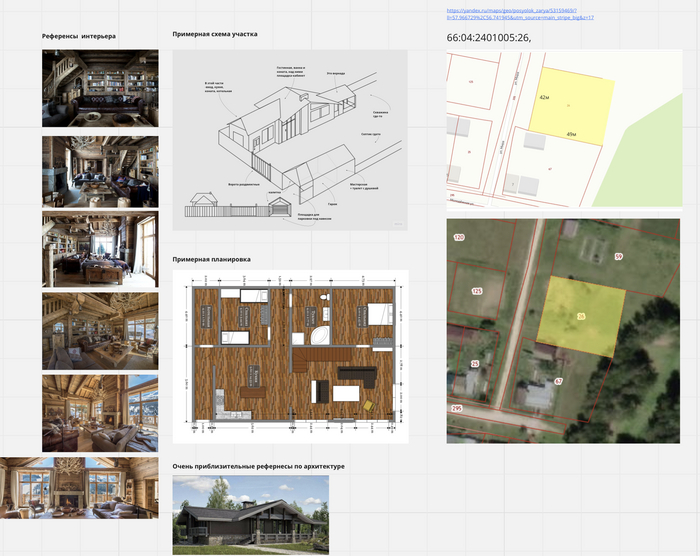Select the heading Примерная схема участка
700x556 pixels.
click(215, 34)
